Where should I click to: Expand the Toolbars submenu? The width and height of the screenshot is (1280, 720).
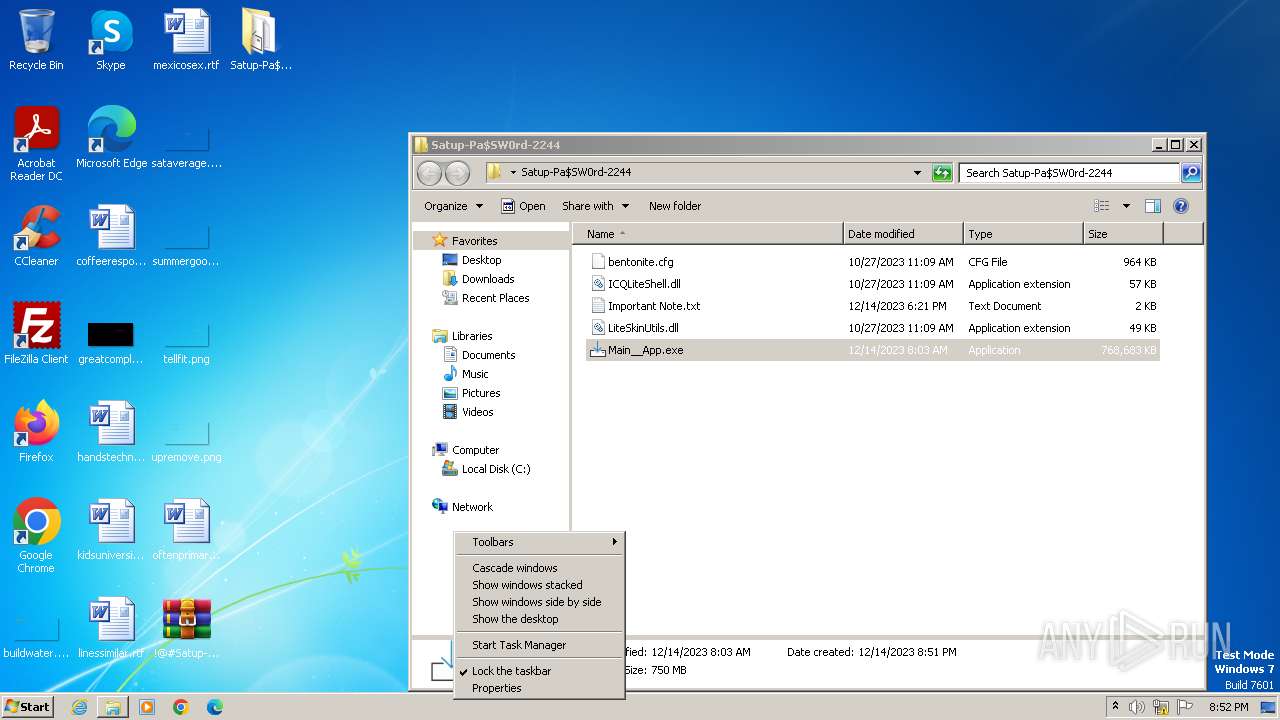(x=540, y=542)
